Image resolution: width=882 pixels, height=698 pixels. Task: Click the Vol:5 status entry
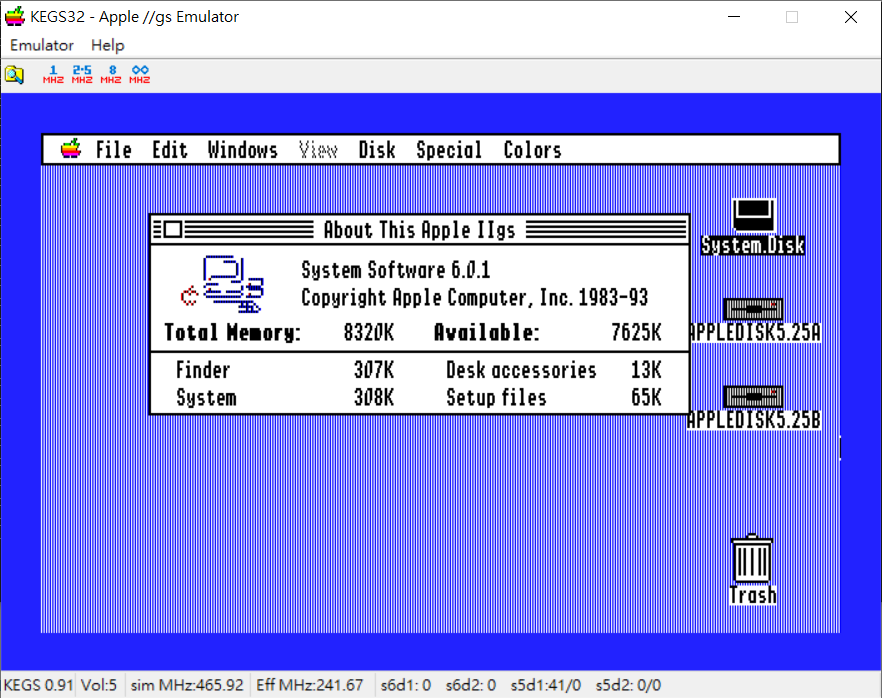(x=99, y=685)
